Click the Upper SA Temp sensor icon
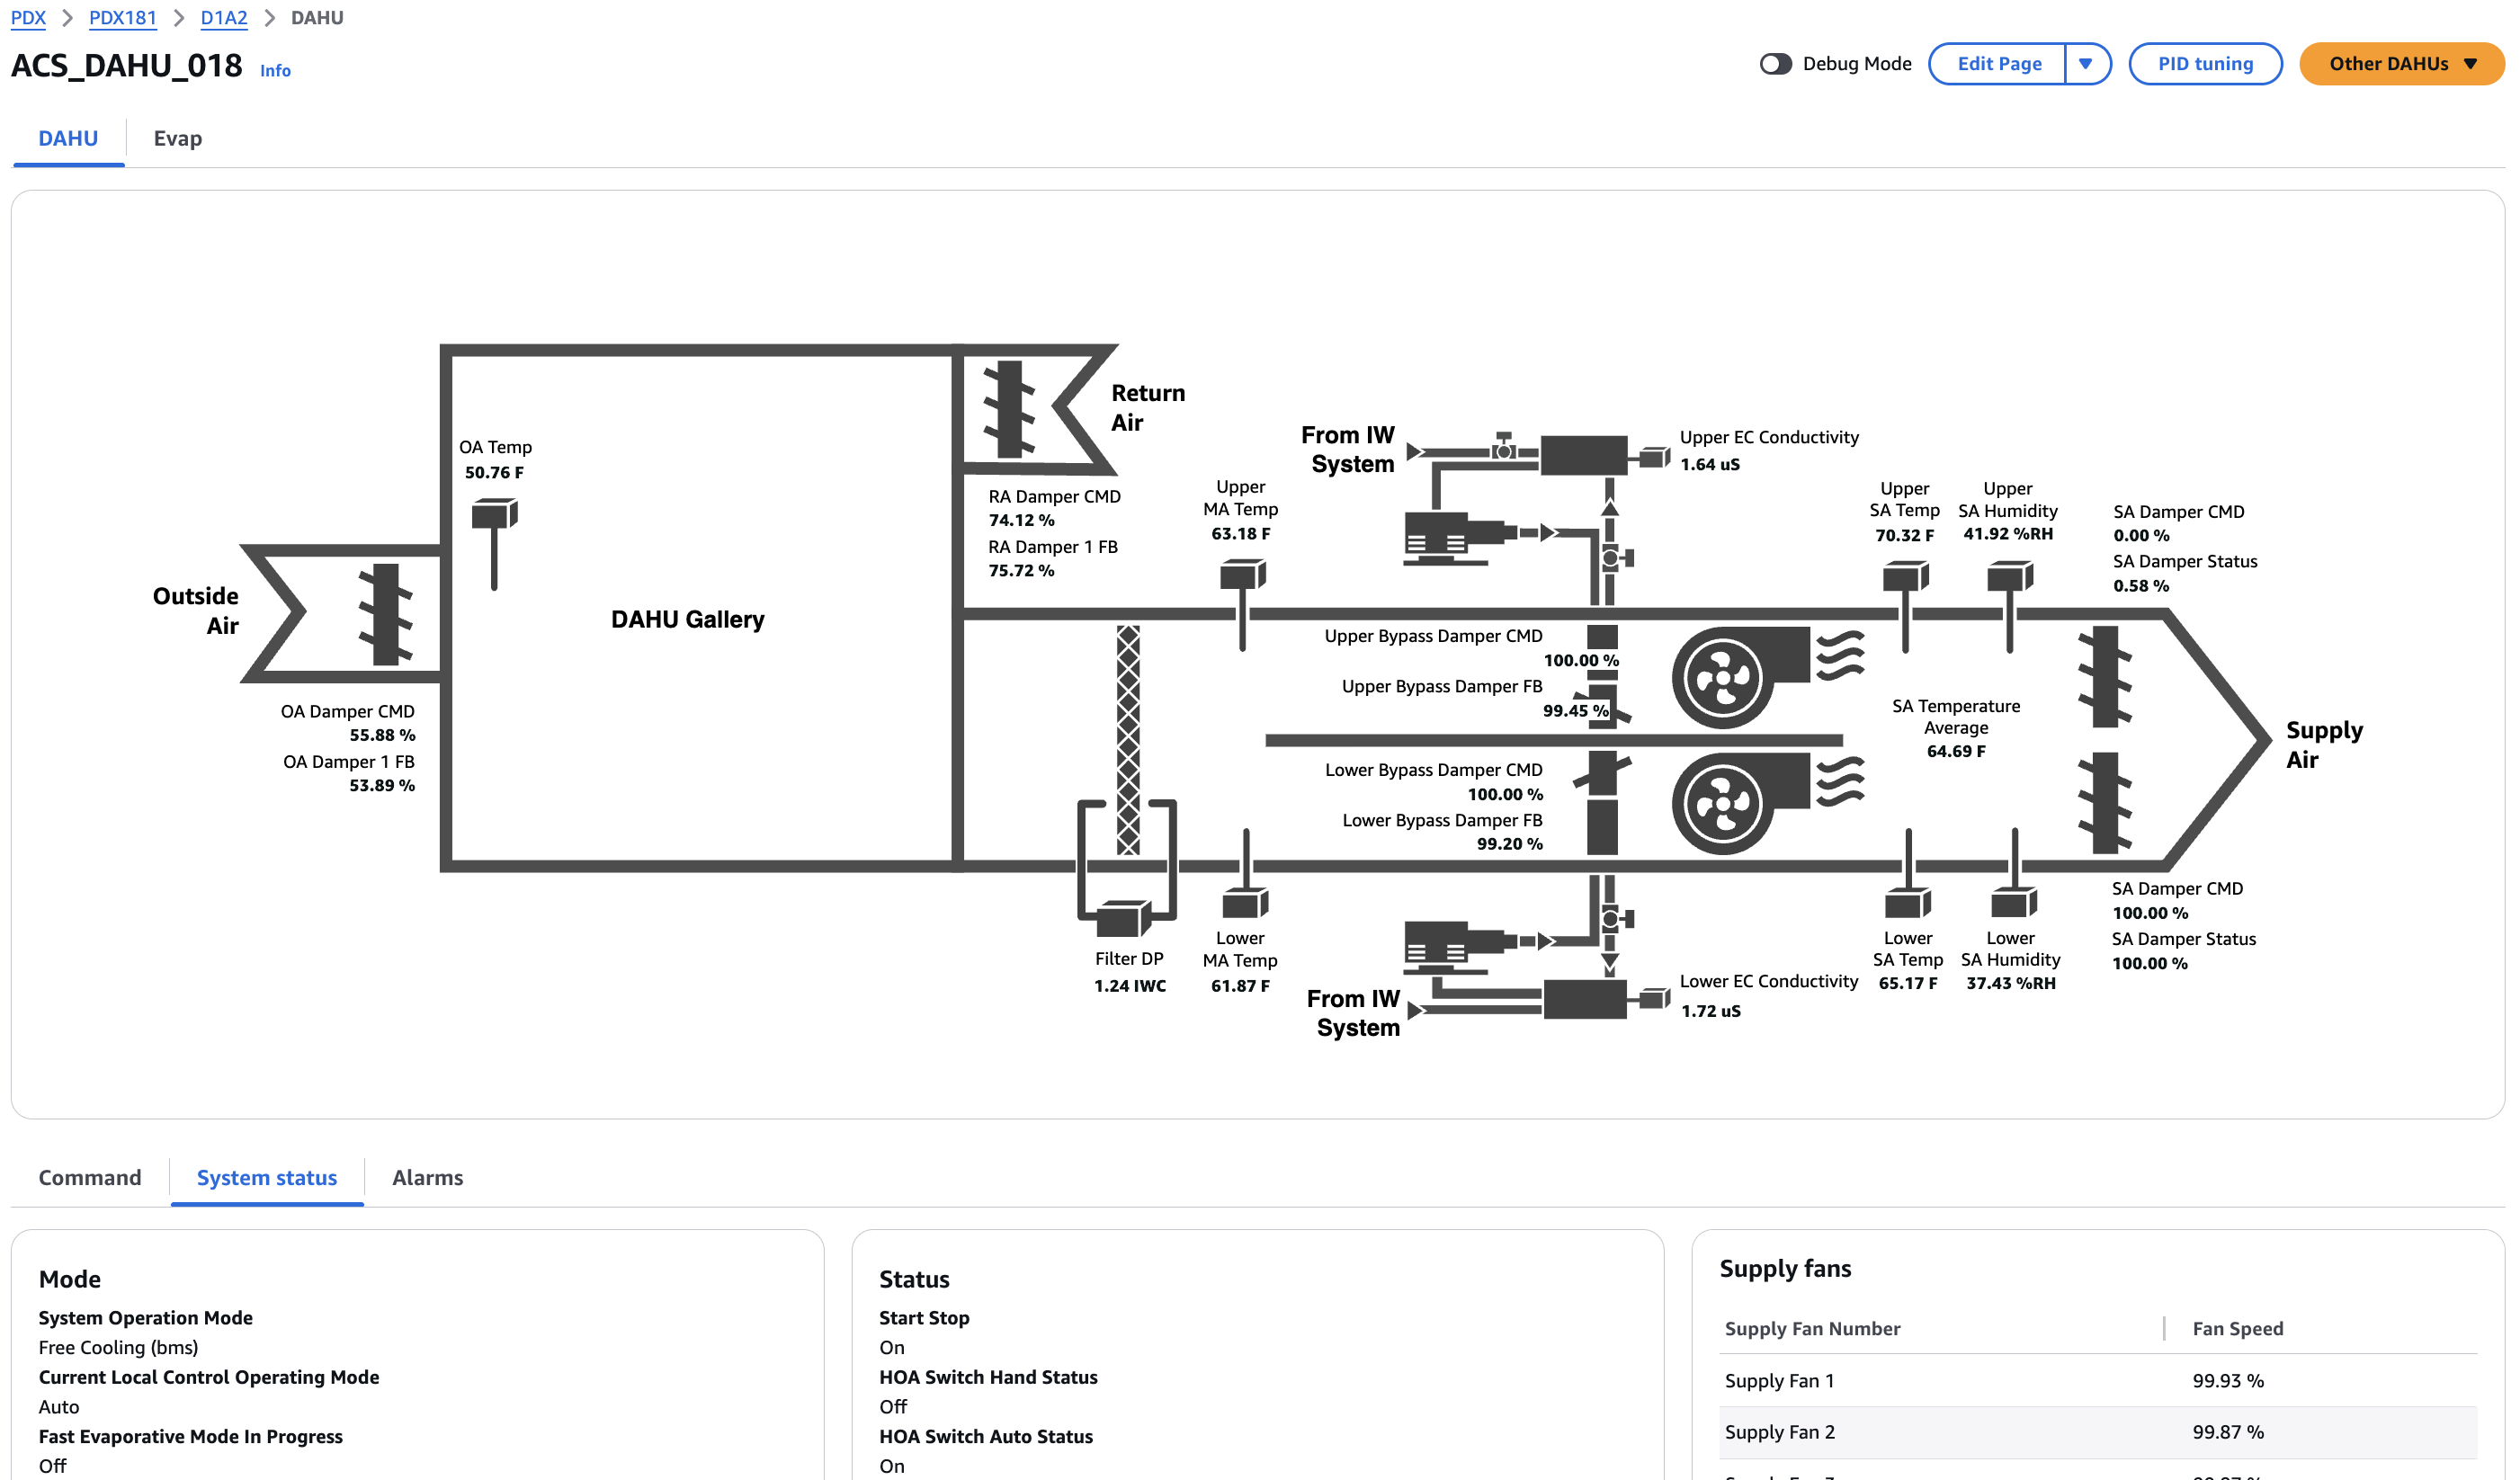This screenshot has height=1480, width=2520. coord(1906,606)
